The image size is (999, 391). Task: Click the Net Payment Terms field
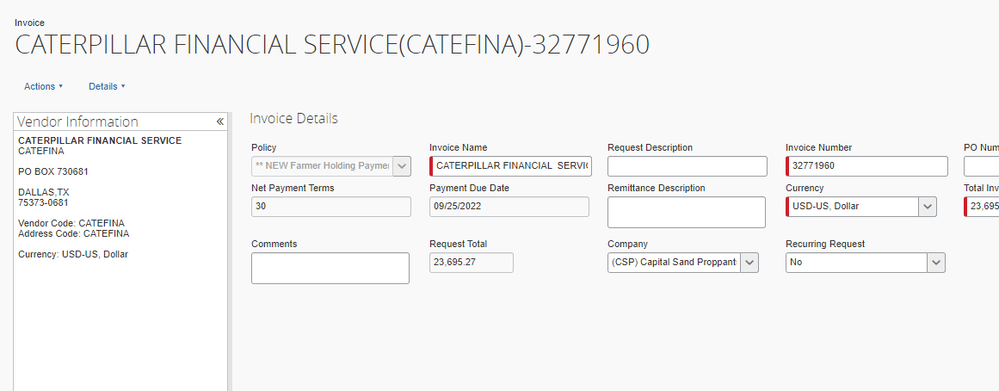(x=331, y=207)
